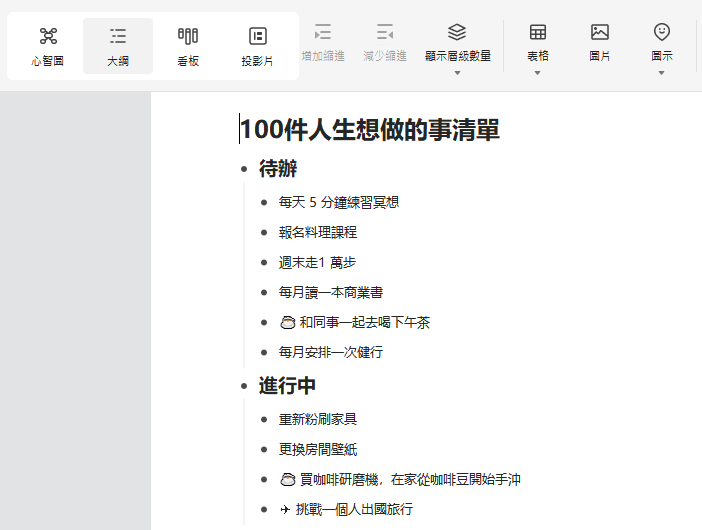Select item 每月讀一本商業書
The height and width of the screenshot is (530, 702).
click(x=330, y=292)
